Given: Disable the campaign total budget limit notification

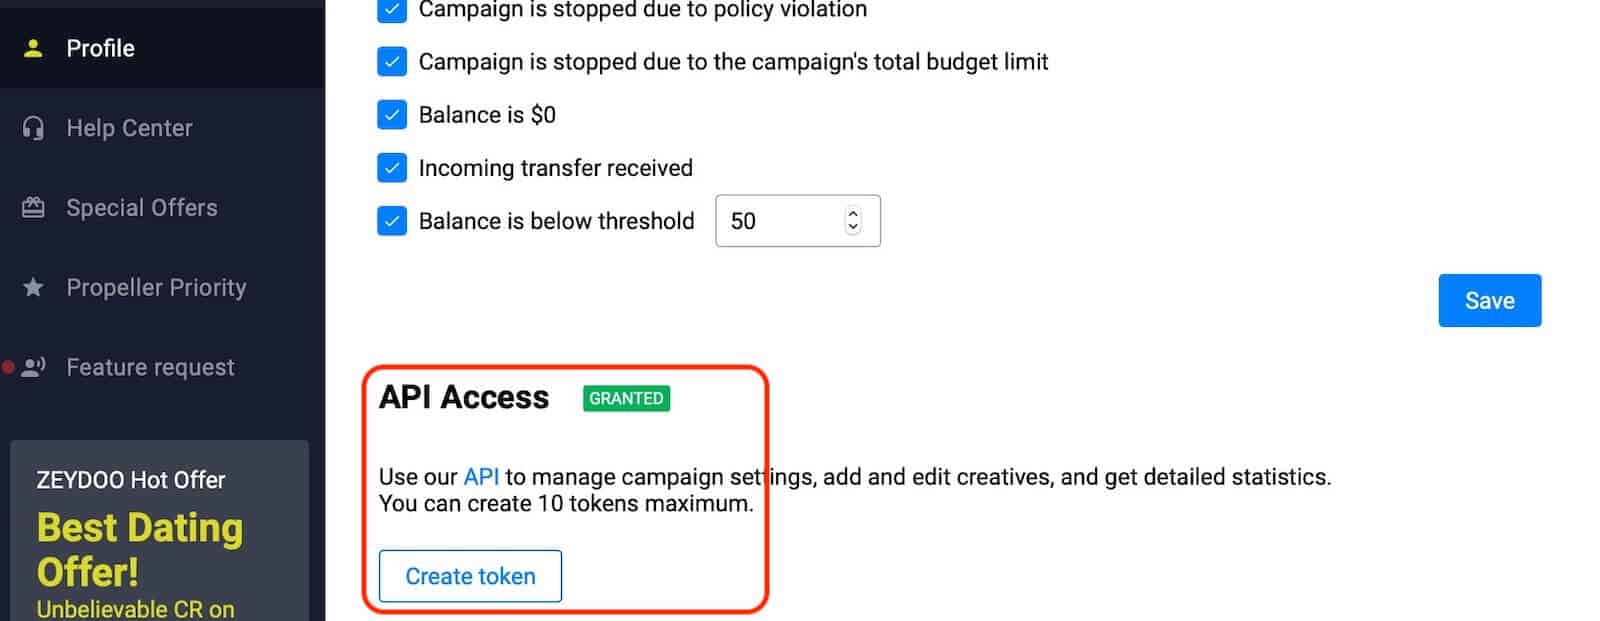Looking at the screenshot, I should point(391,61).
